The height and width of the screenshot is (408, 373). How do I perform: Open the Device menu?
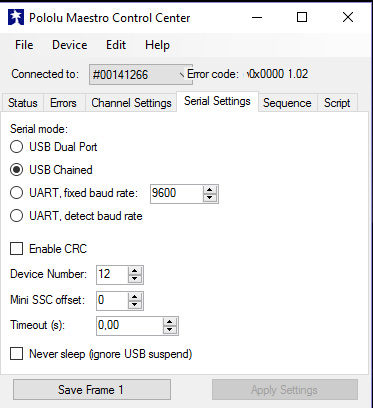(70, 45)
